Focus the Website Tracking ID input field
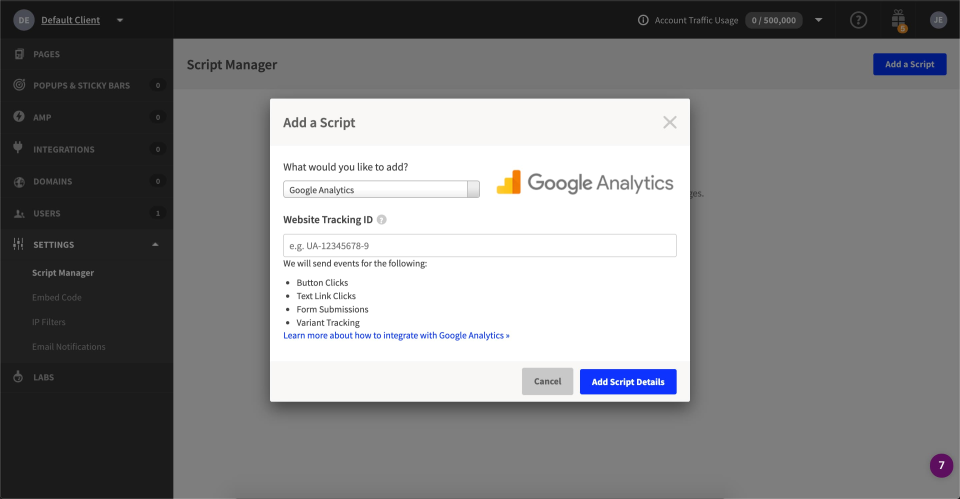 pyautogui.click(x=479, y=246)
